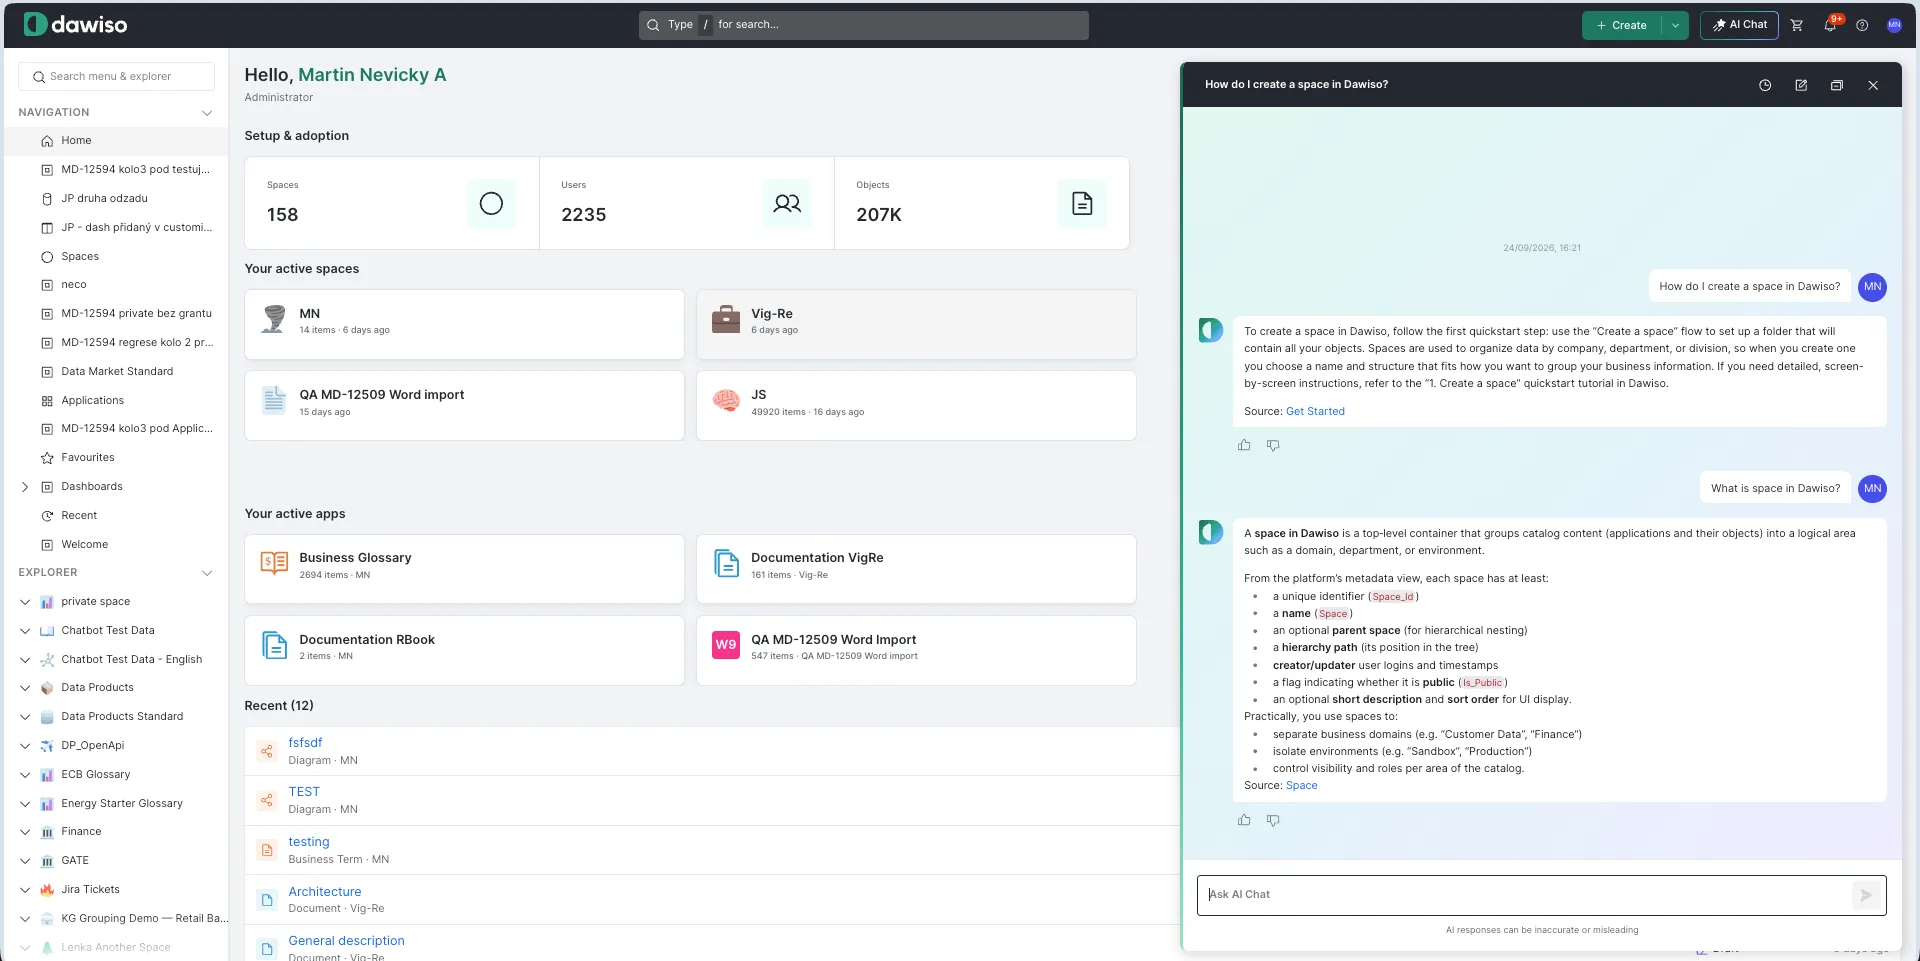Focus Search menu & explorer field
The width and height of the screenshot is (1920, 961).
tap(116, 77)
